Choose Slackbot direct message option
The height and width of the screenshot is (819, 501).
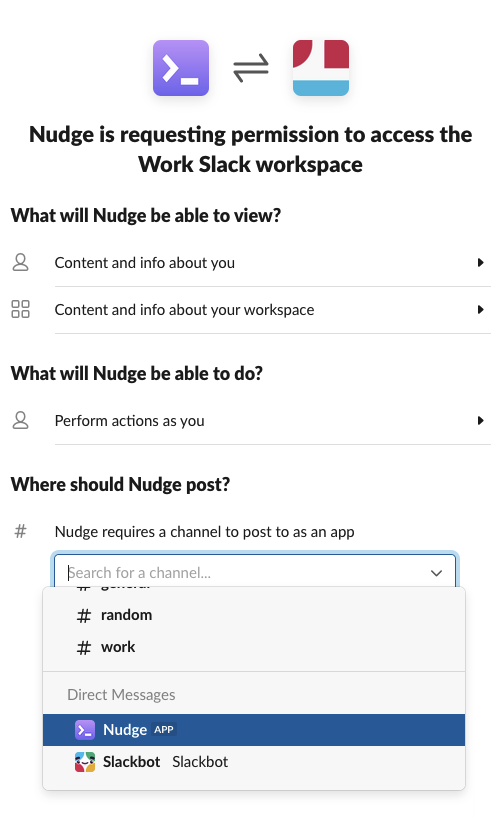(254, 762)
